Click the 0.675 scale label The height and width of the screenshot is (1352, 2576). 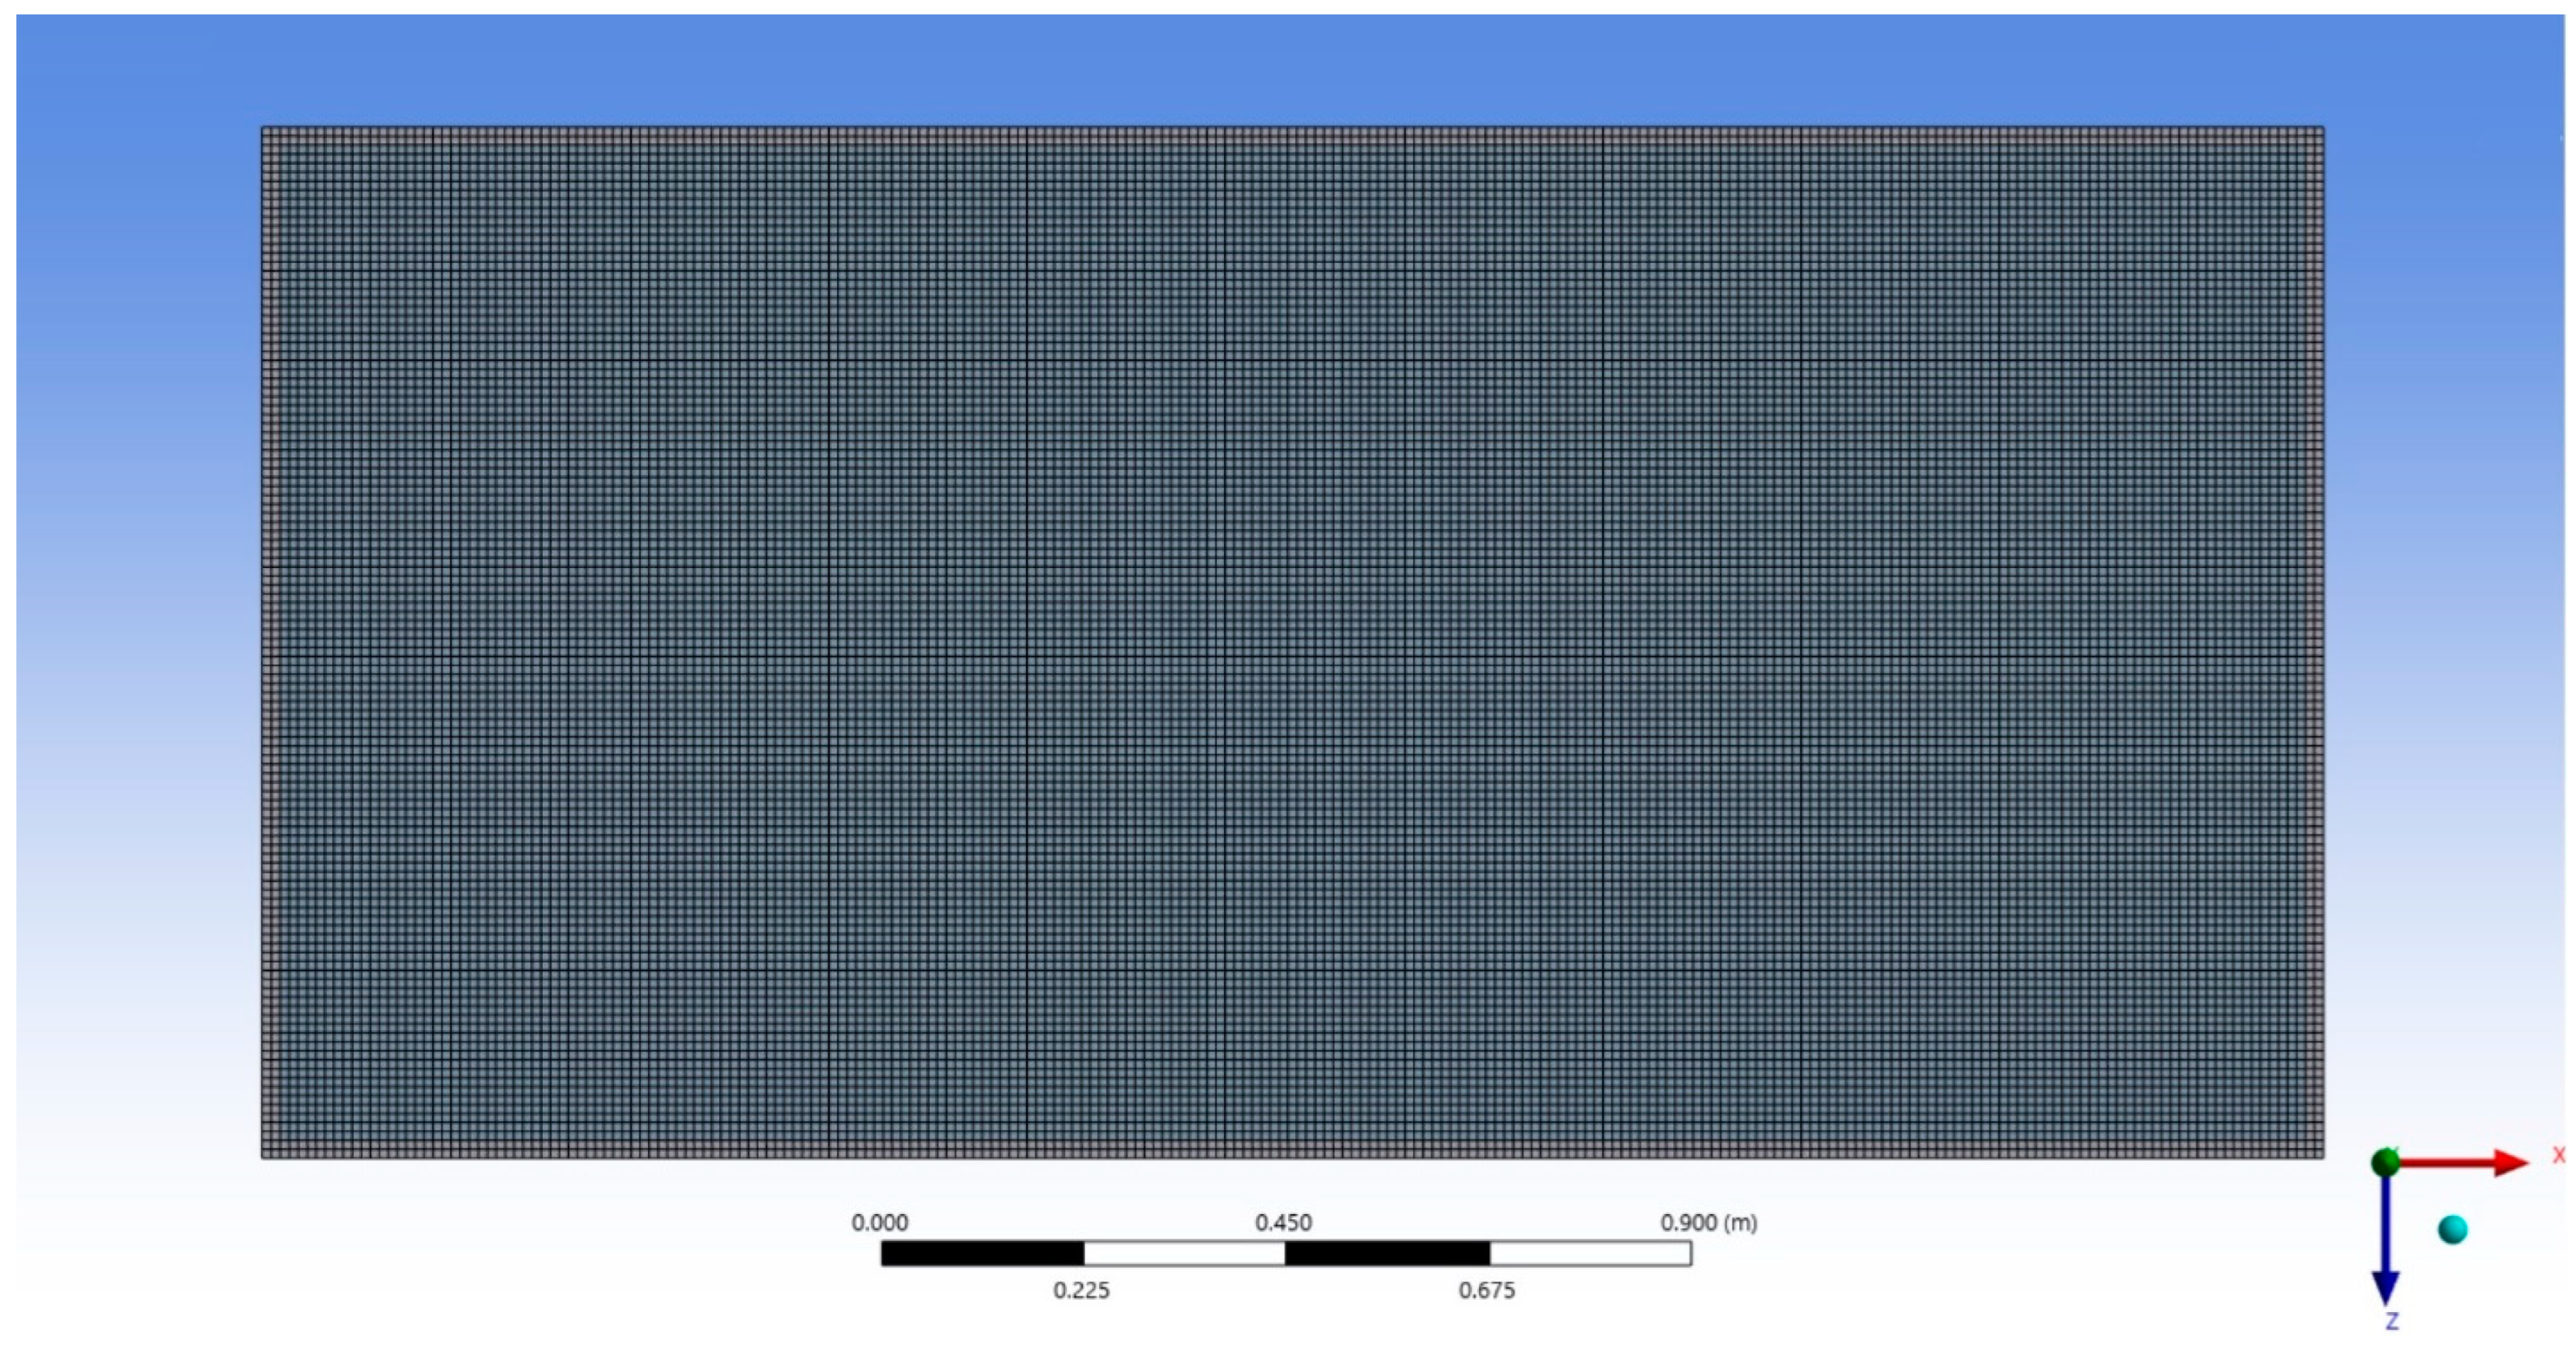(x=1486, y=1290)
